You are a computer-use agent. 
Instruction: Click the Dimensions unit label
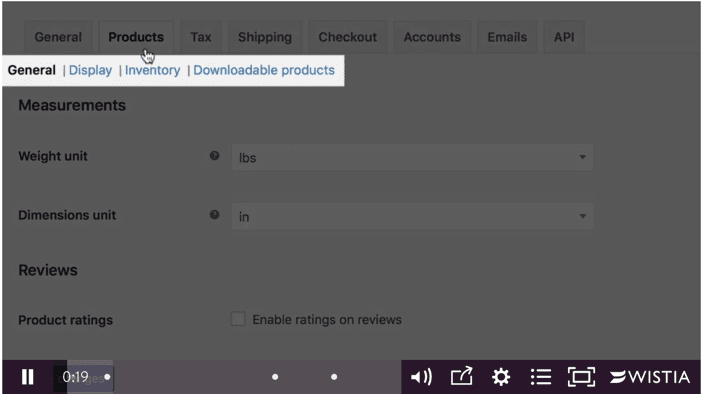pos(67,215)
